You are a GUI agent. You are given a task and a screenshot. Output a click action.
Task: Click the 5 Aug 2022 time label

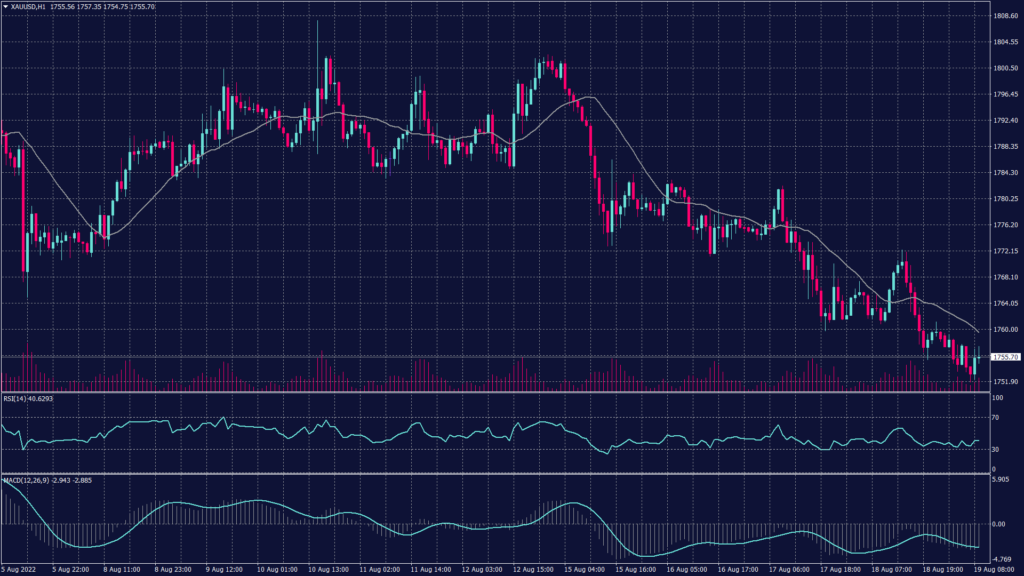click(x=22, y=568)
